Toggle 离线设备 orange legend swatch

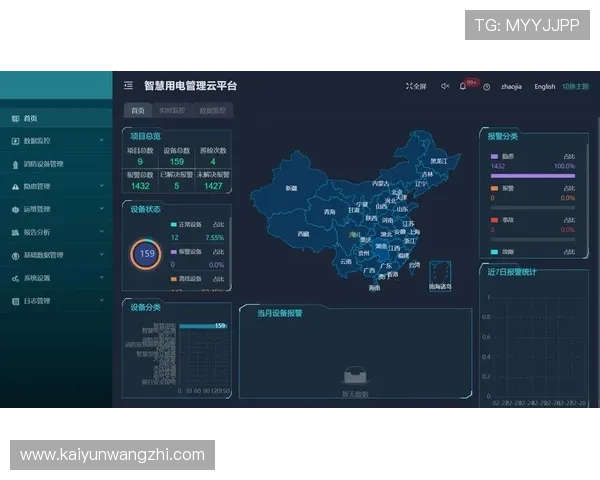tap(174, 279)
